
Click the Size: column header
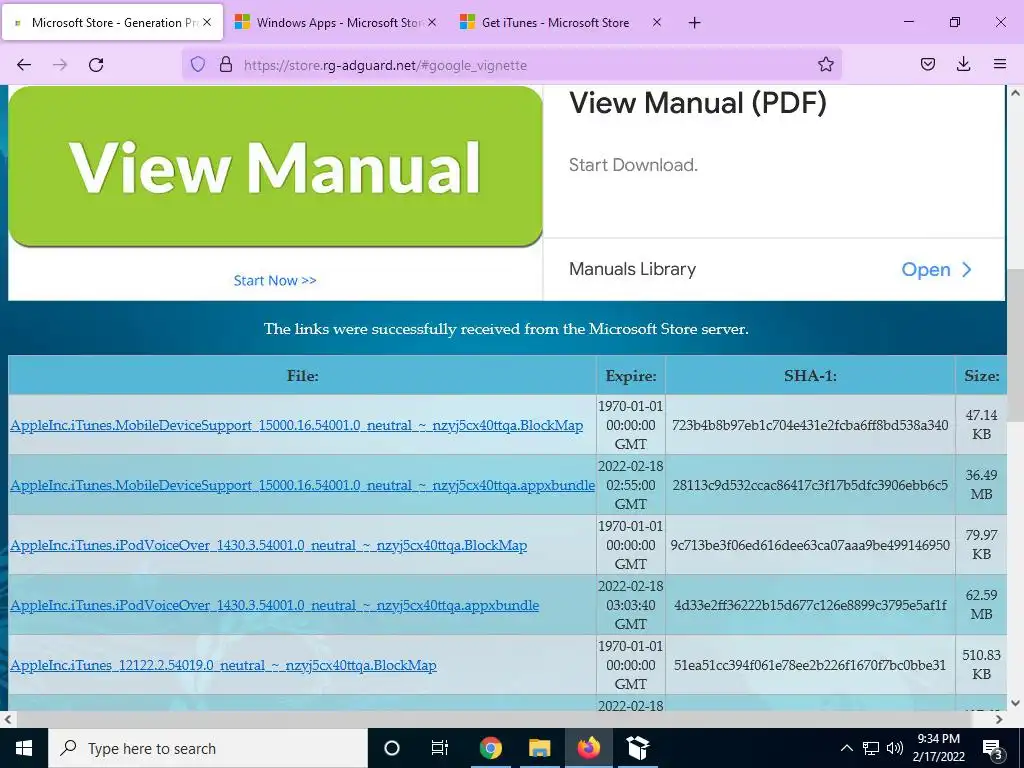982,376
